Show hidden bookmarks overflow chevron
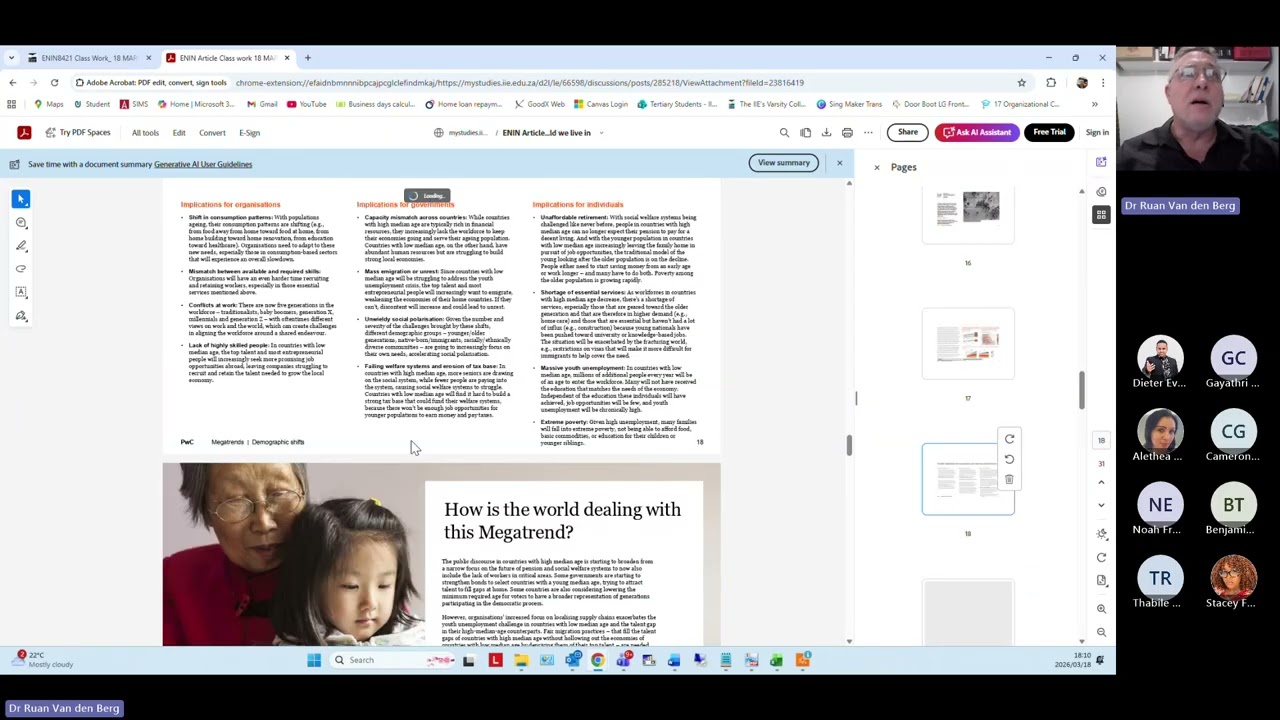Viewport: 1280px width, 720px height. click(1094, 104)
